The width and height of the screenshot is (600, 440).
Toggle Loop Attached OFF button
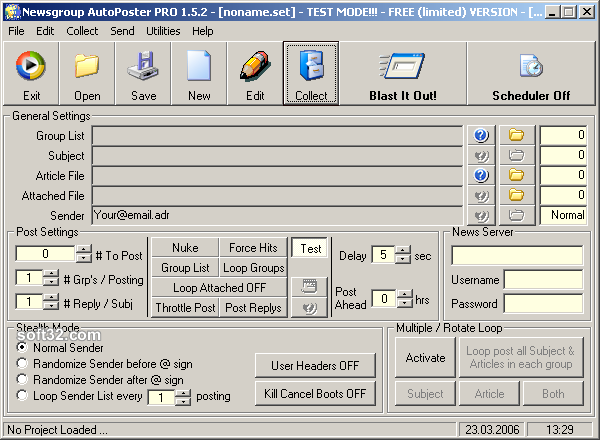pos(219,288)
